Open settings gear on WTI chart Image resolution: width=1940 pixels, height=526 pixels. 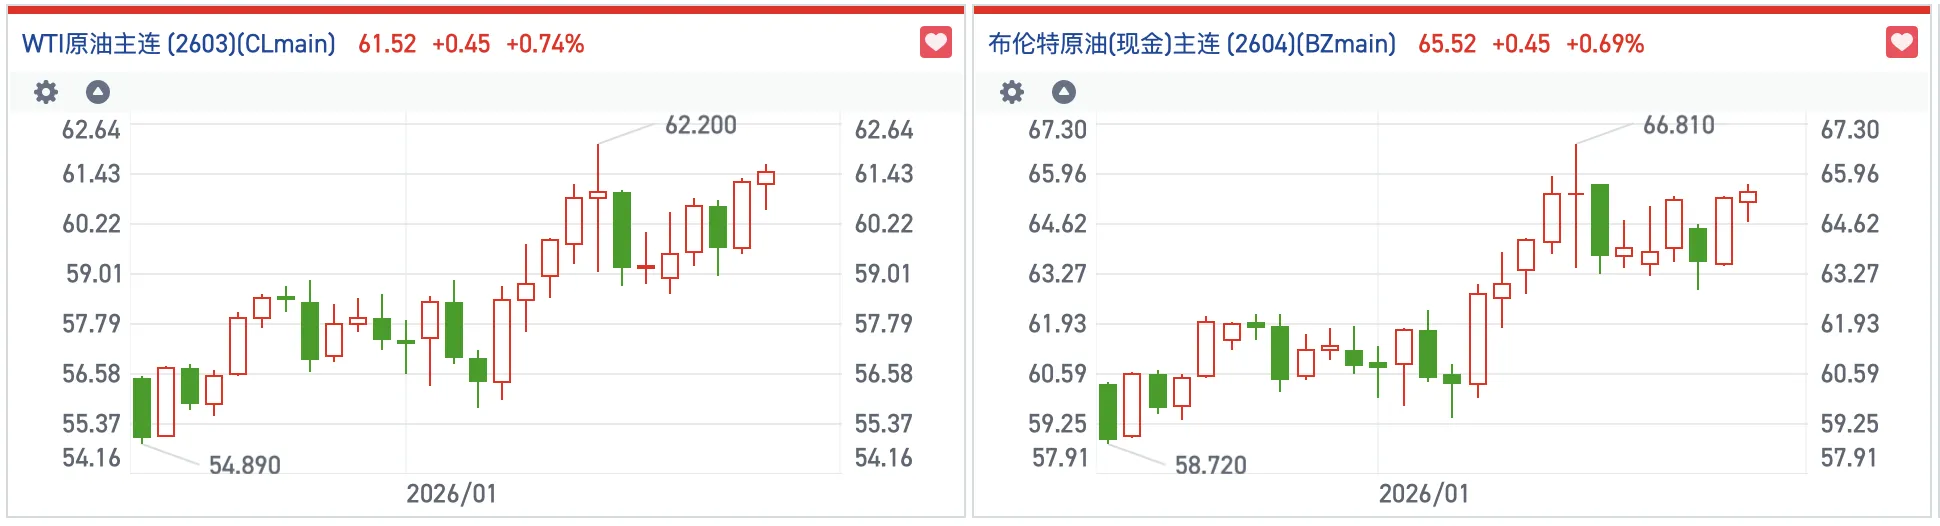(46, 93)
